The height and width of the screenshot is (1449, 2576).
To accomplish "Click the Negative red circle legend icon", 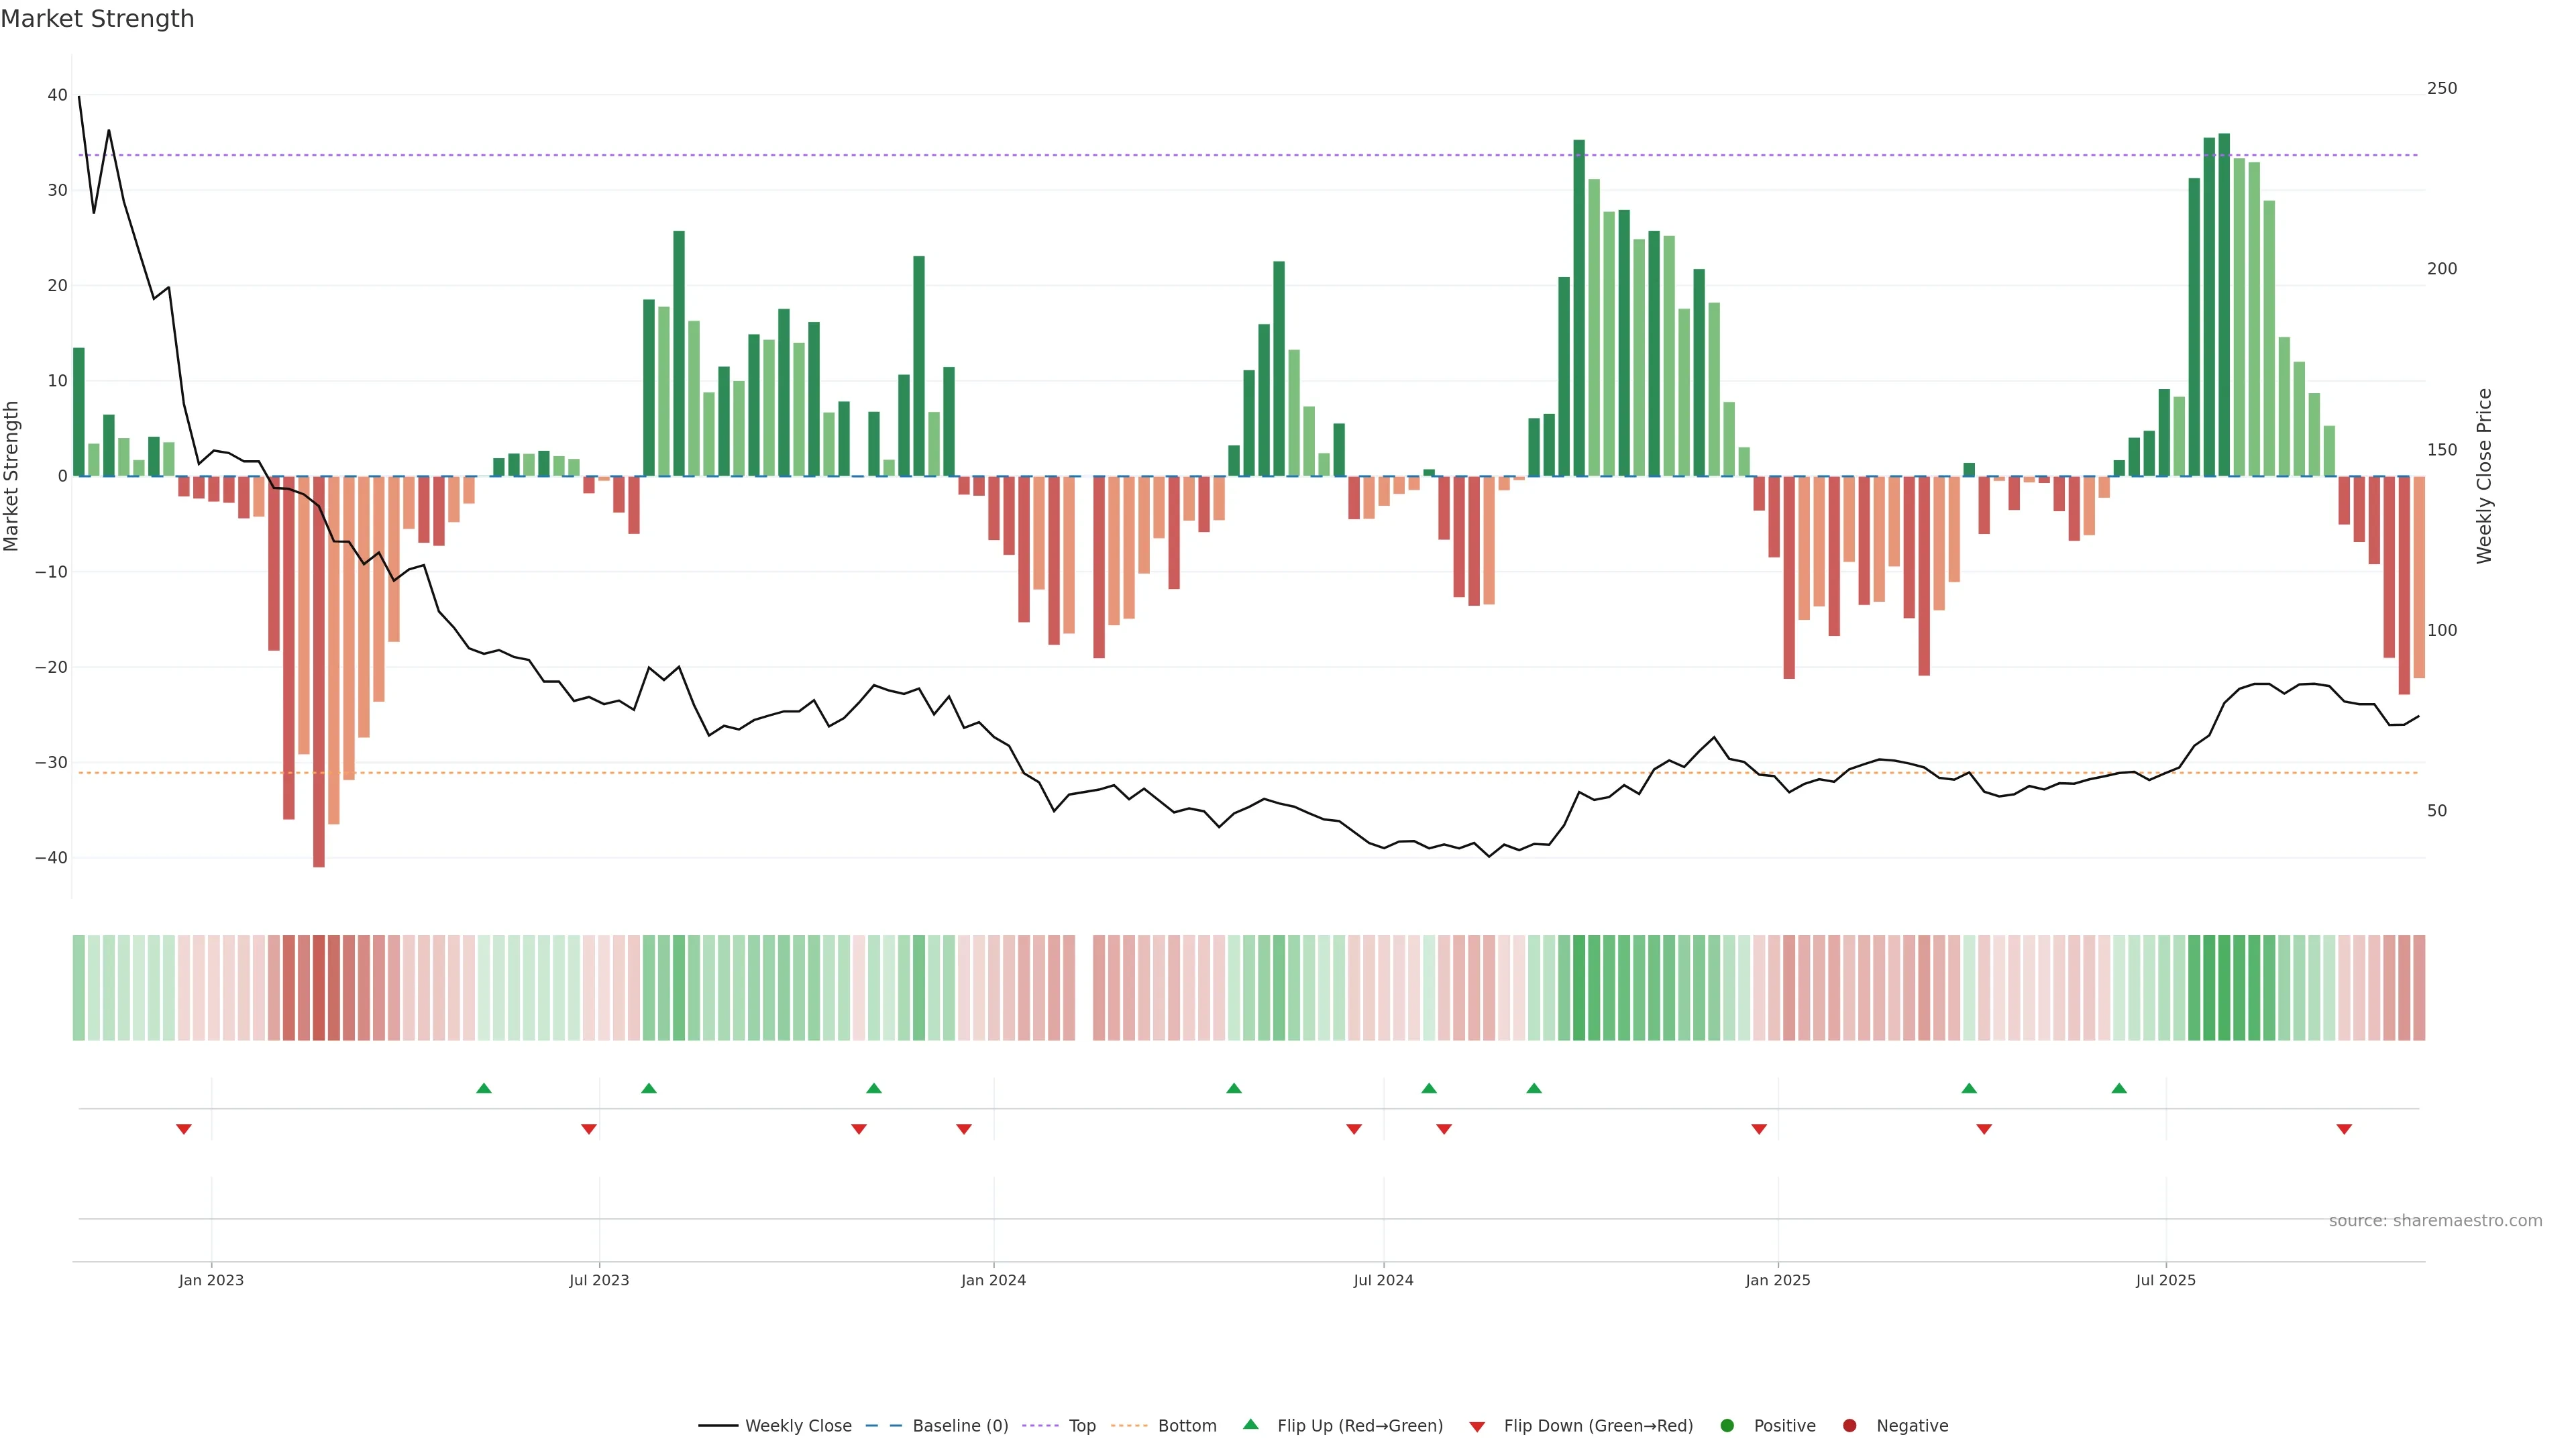I will (x=1849, y=1425).
